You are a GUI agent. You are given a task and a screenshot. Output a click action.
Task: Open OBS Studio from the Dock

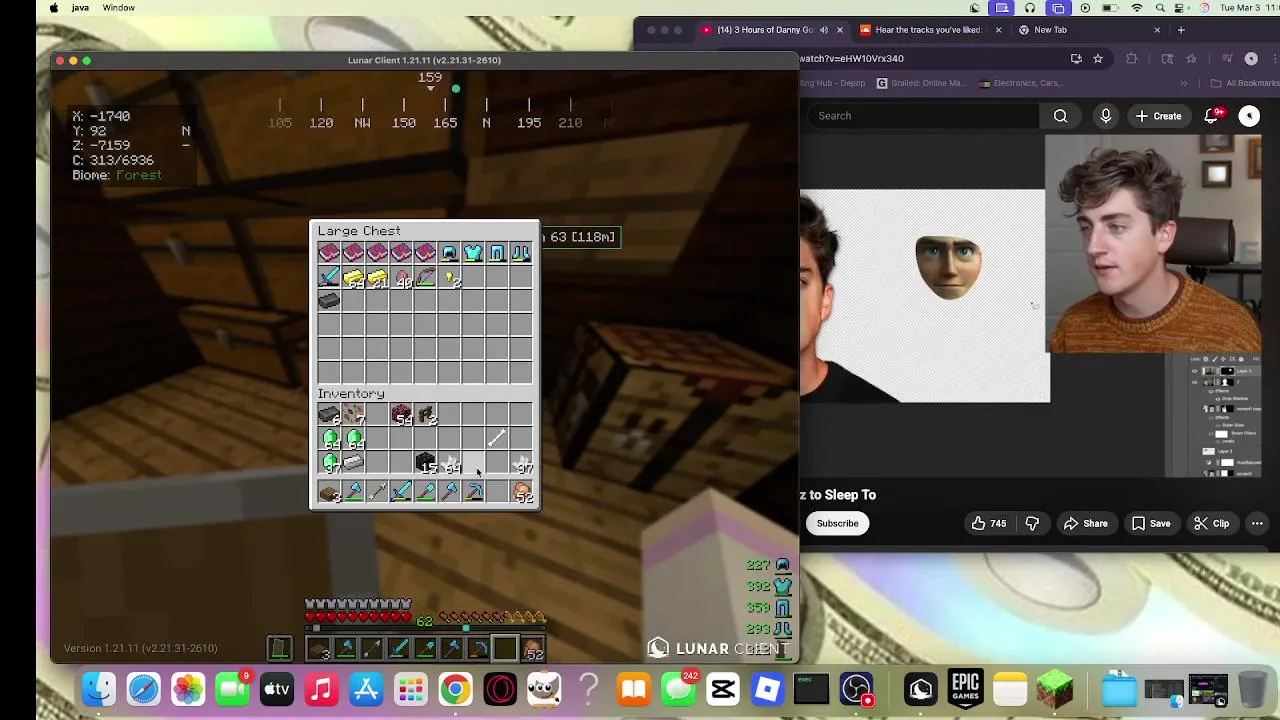857,689
